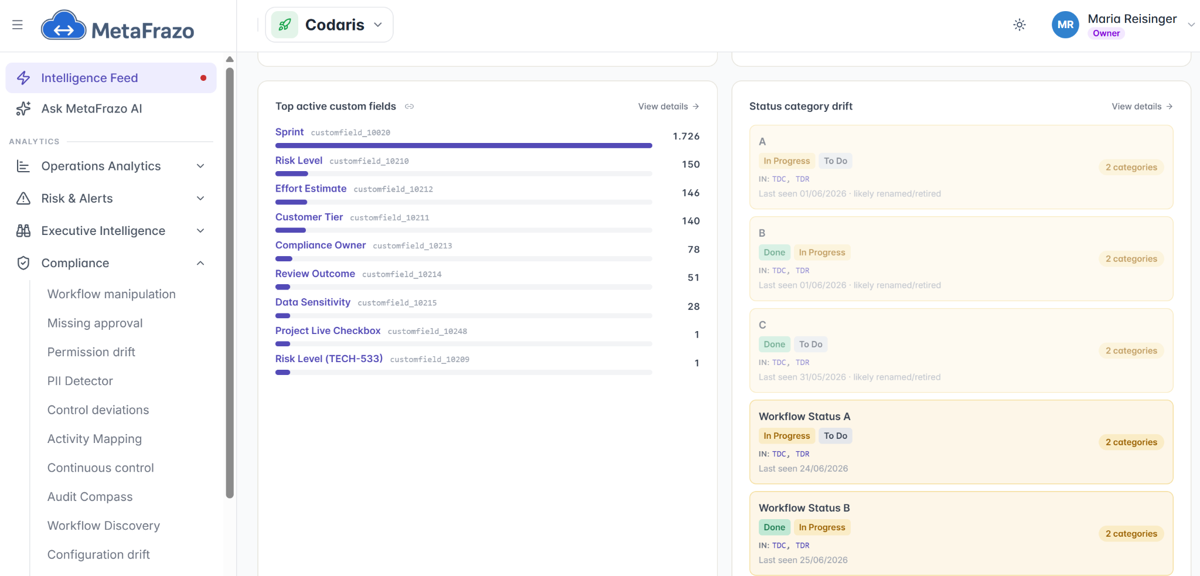Collapse the Compliance section chevron
The width and height of the screenshot is (1200, 576).
tap(200, 263)
